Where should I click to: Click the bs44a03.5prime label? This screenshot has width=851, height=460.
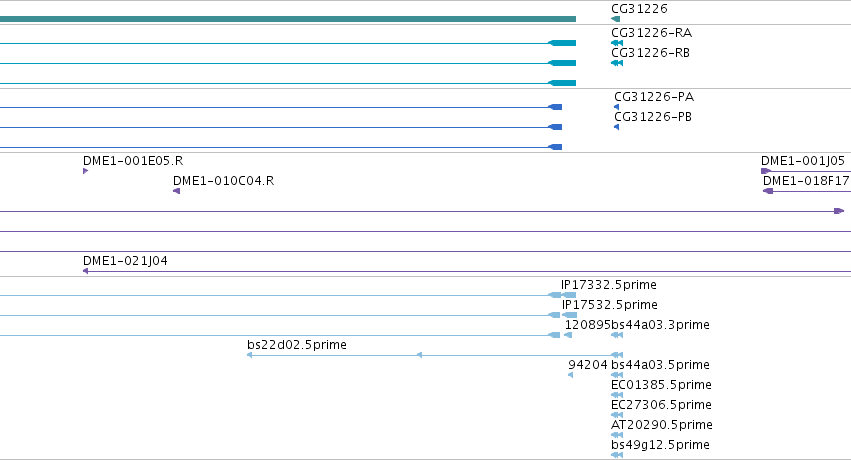point(661,365)
